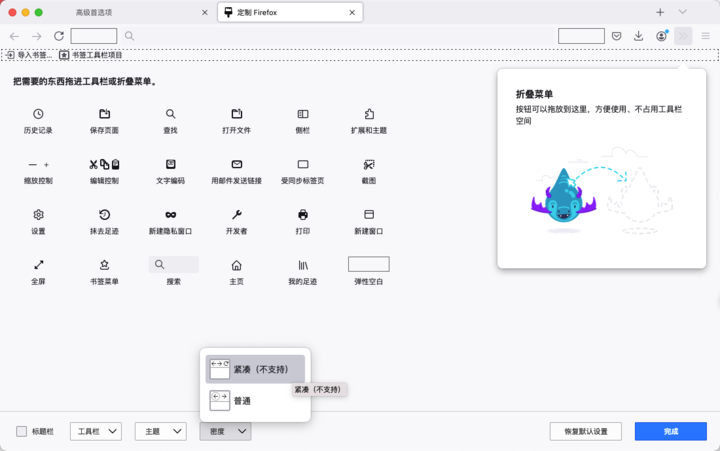Select the 新建隐私窗口 private window icon

pos(170,215)
